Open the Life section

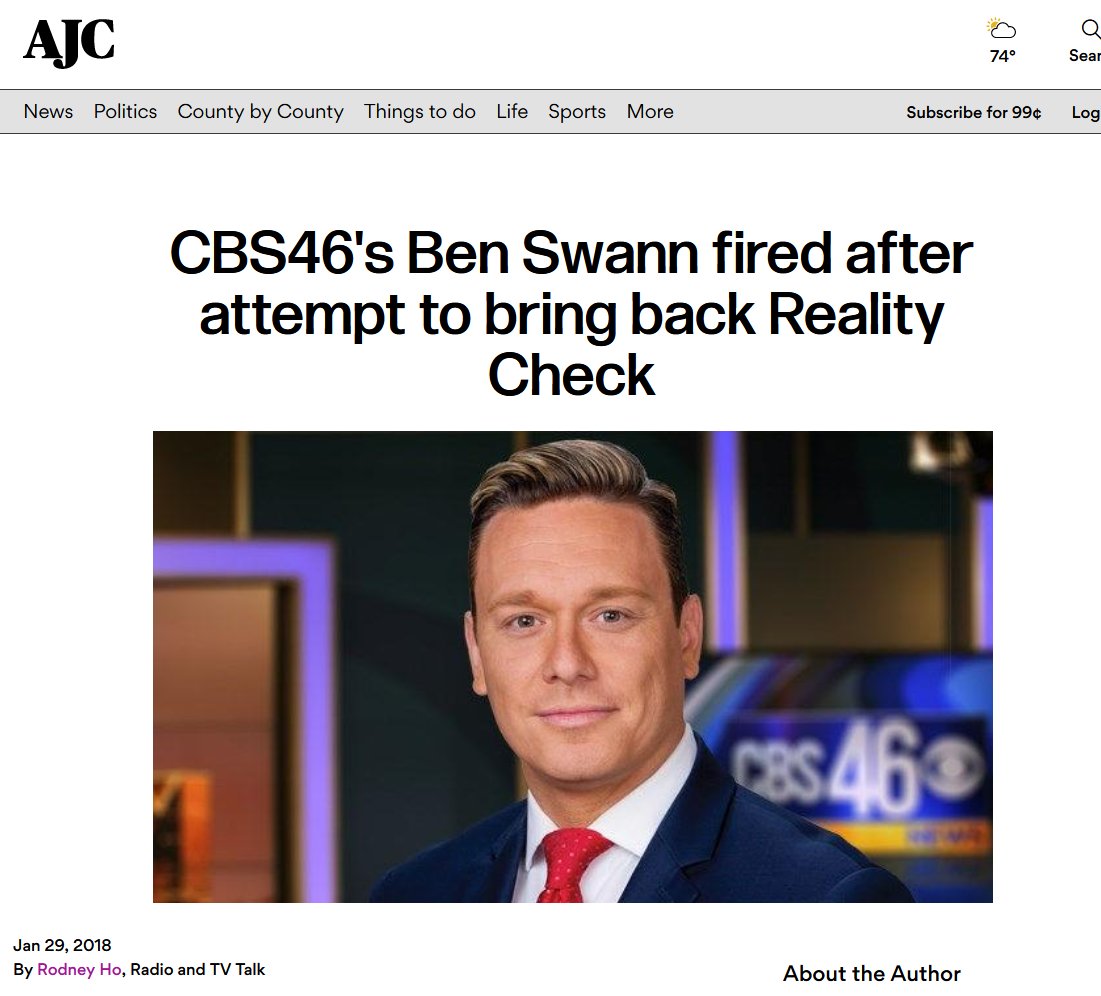click(512, 112)
